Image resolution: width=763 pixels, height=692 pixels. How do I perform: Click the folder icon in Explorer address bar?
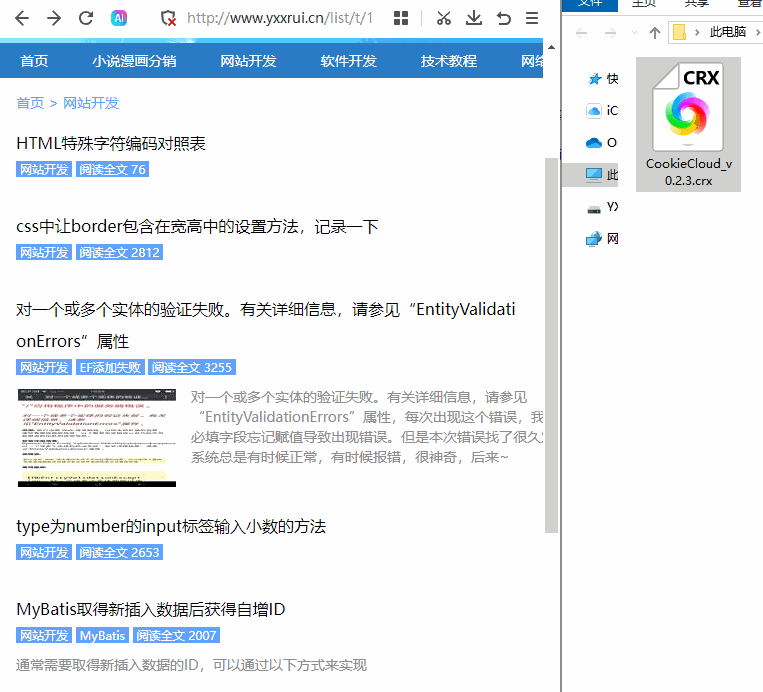coord(679,33)
